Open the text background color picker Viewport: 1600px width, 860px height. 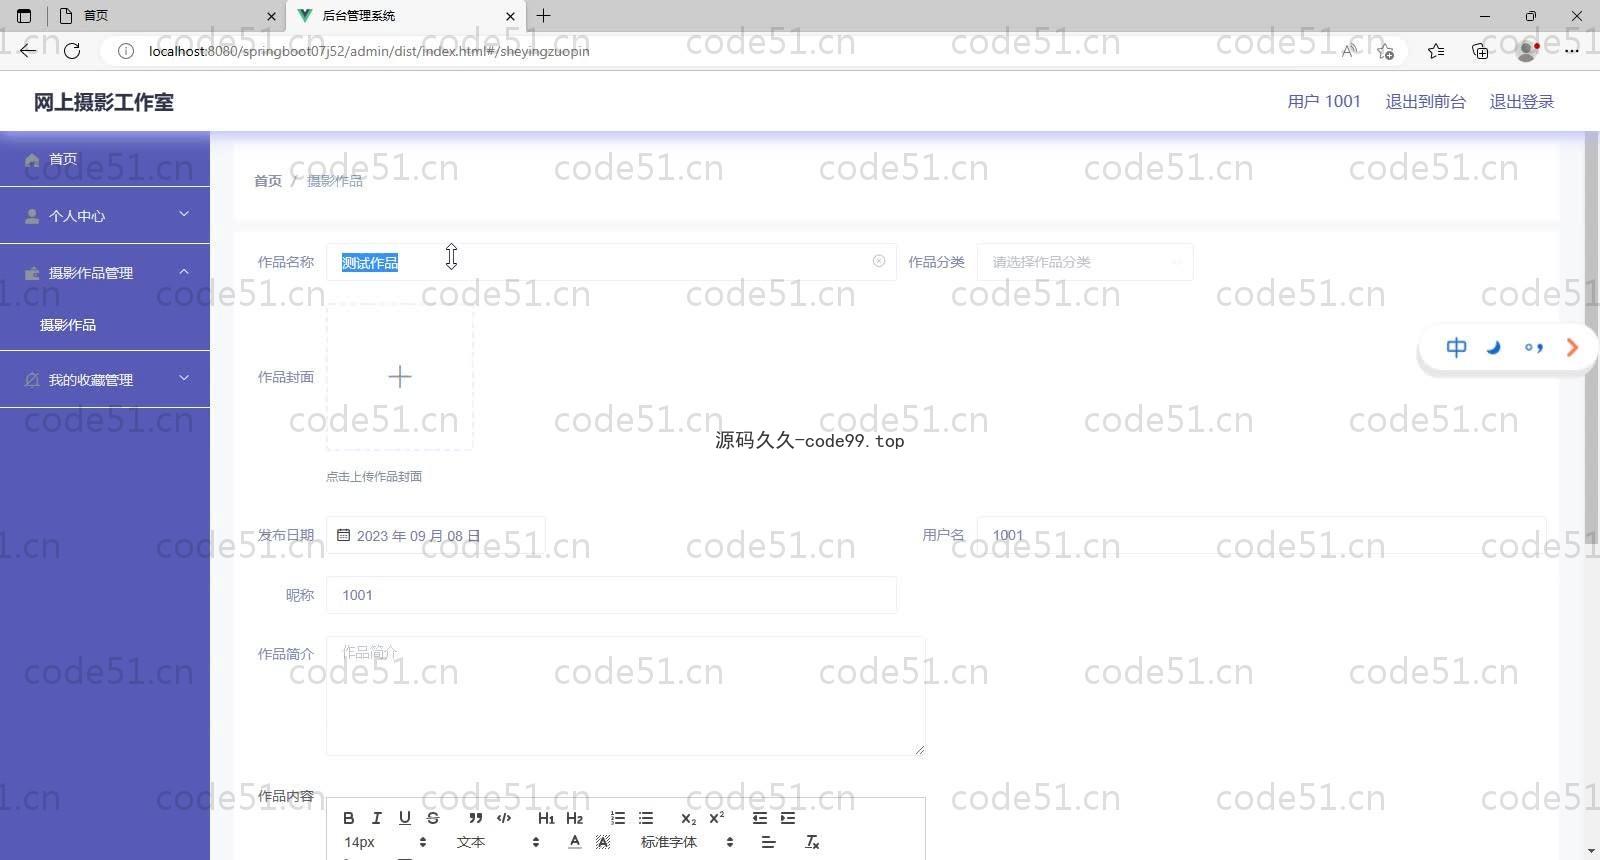pos(603,842)
